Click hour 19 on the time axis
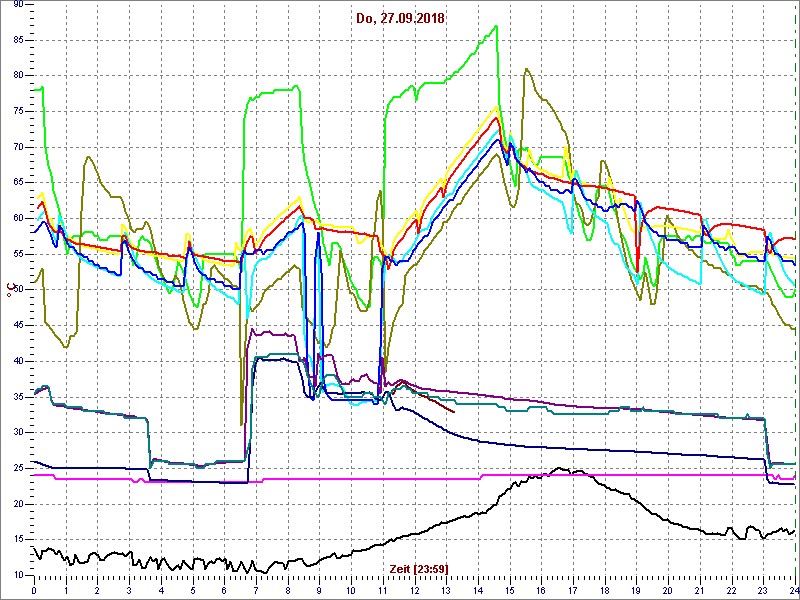Image resolution: width=800 pixels, height=600 pixels. 636,590
